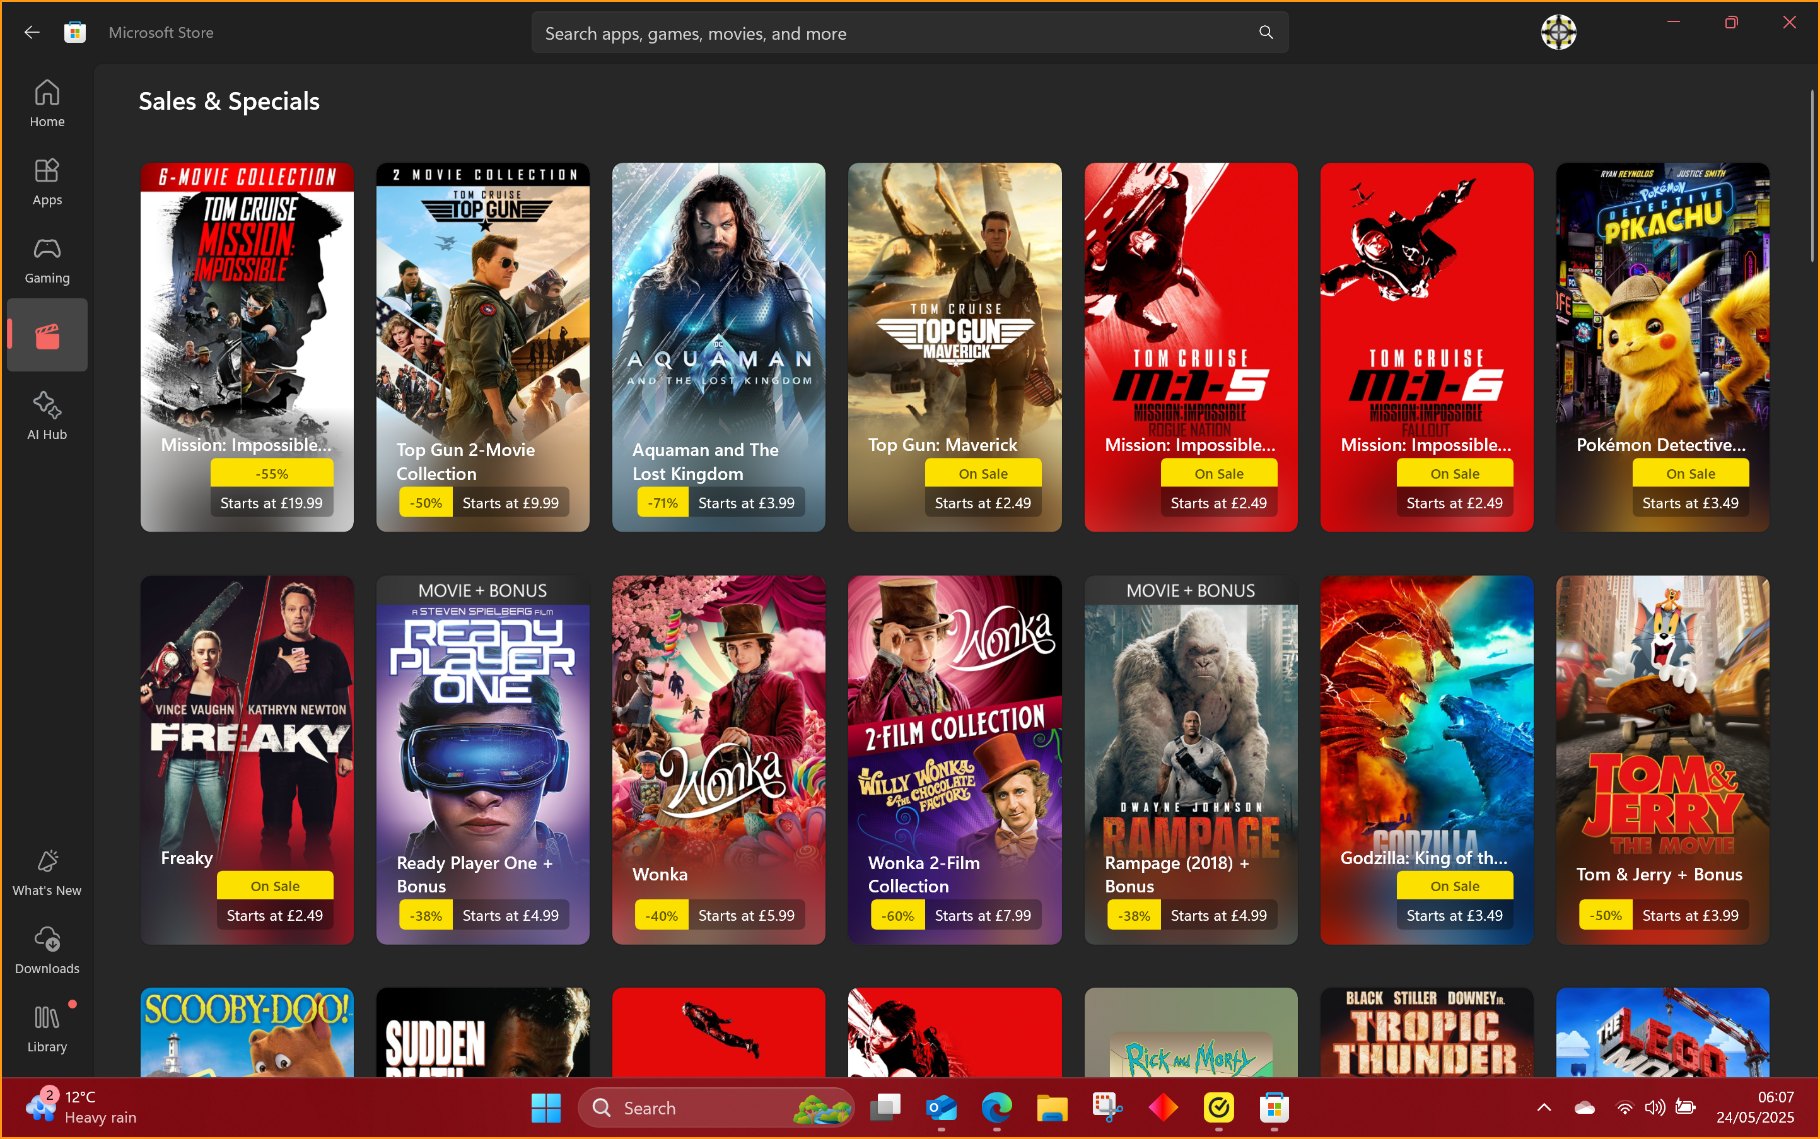The image size is (1820, 1139).
Task: Open the Gaming section in sidebar
Action: pyautogui.click(x=47, y=261)
